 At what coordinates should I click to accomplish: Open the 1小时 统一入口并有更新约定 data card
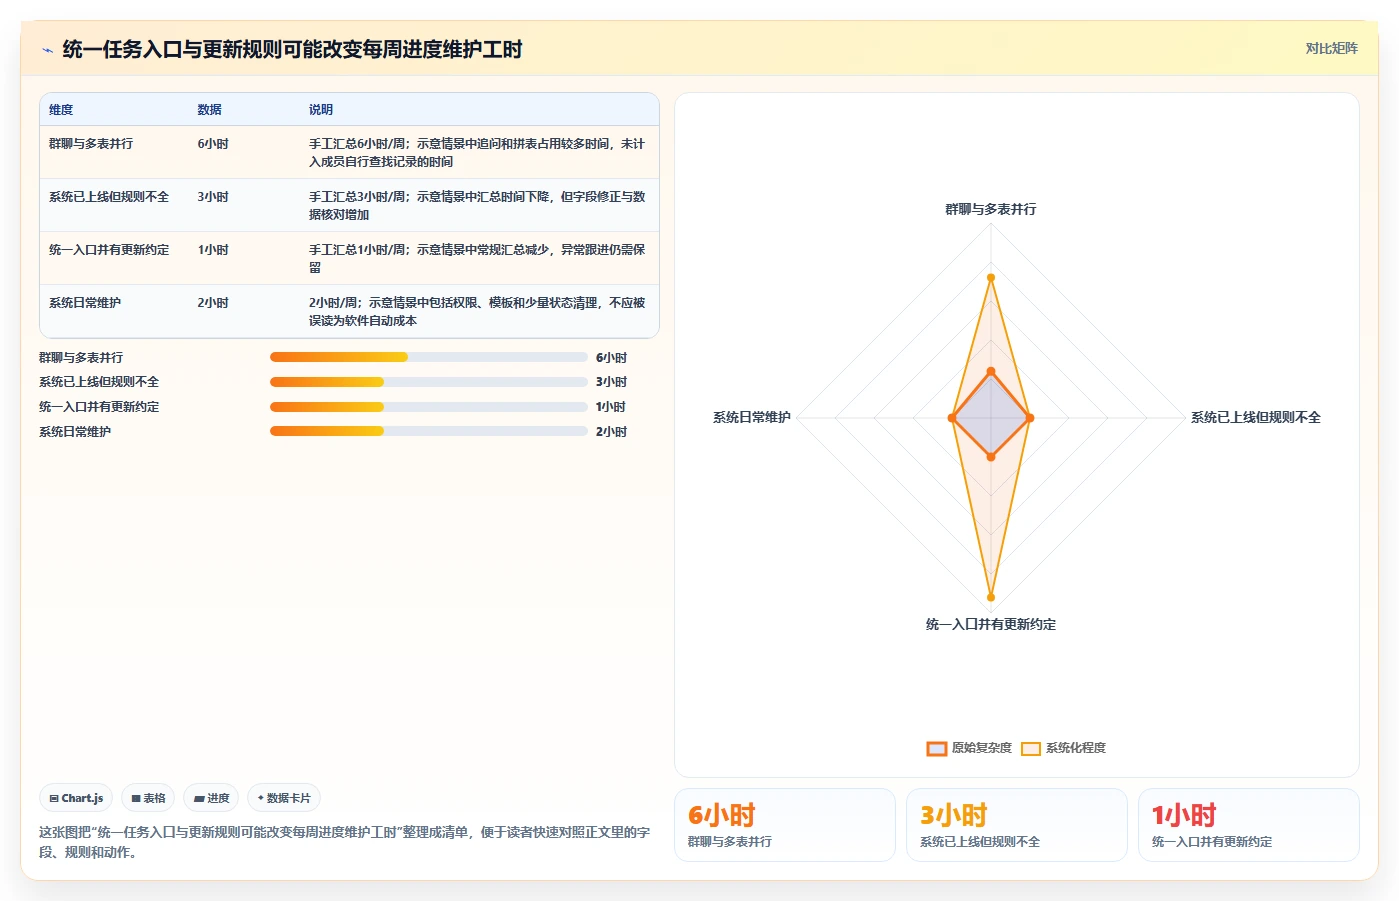click(x=1249, y=825)
